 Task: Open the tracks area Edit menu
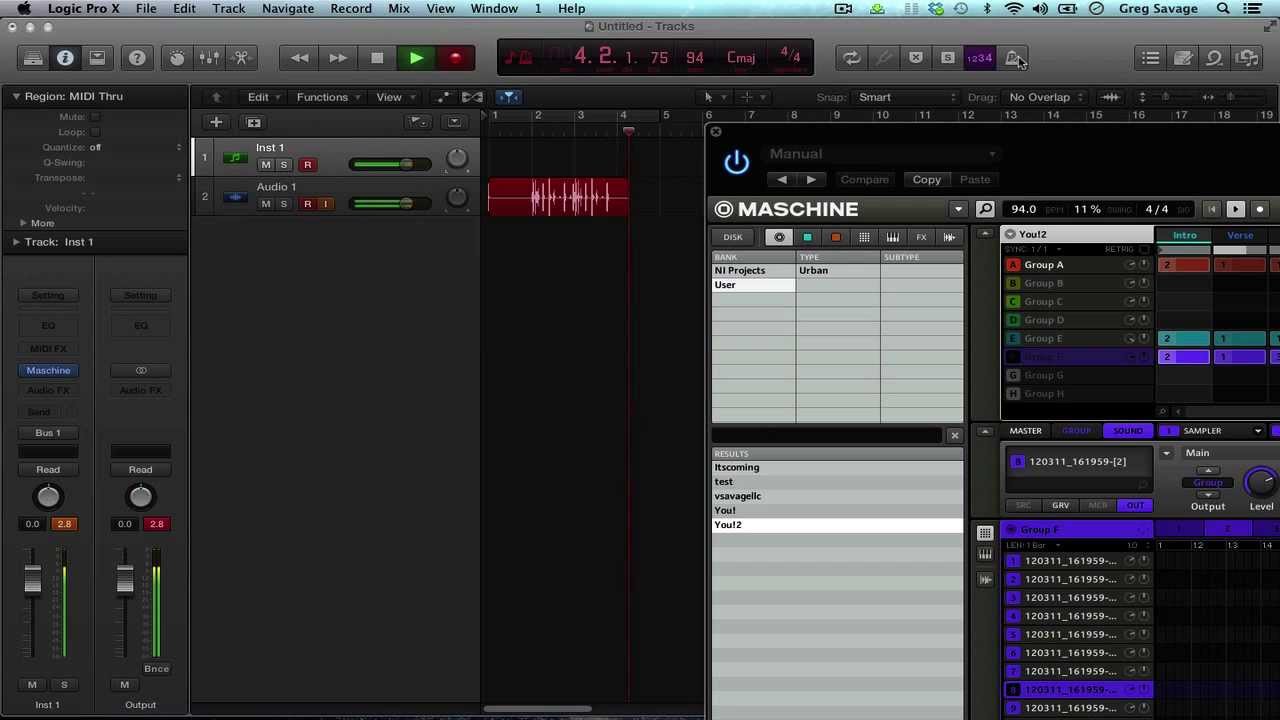pos(263,97)
